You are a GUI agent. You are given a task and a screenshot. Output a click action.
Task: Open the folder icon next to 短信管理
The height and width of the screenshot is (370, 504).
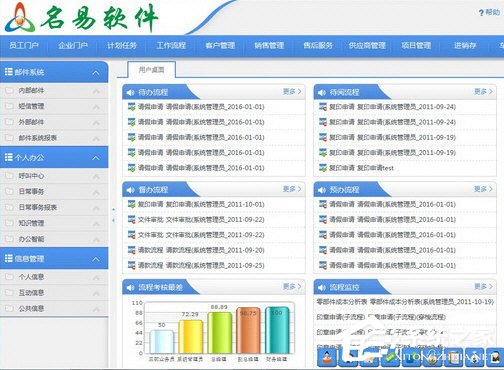point(9,106)
